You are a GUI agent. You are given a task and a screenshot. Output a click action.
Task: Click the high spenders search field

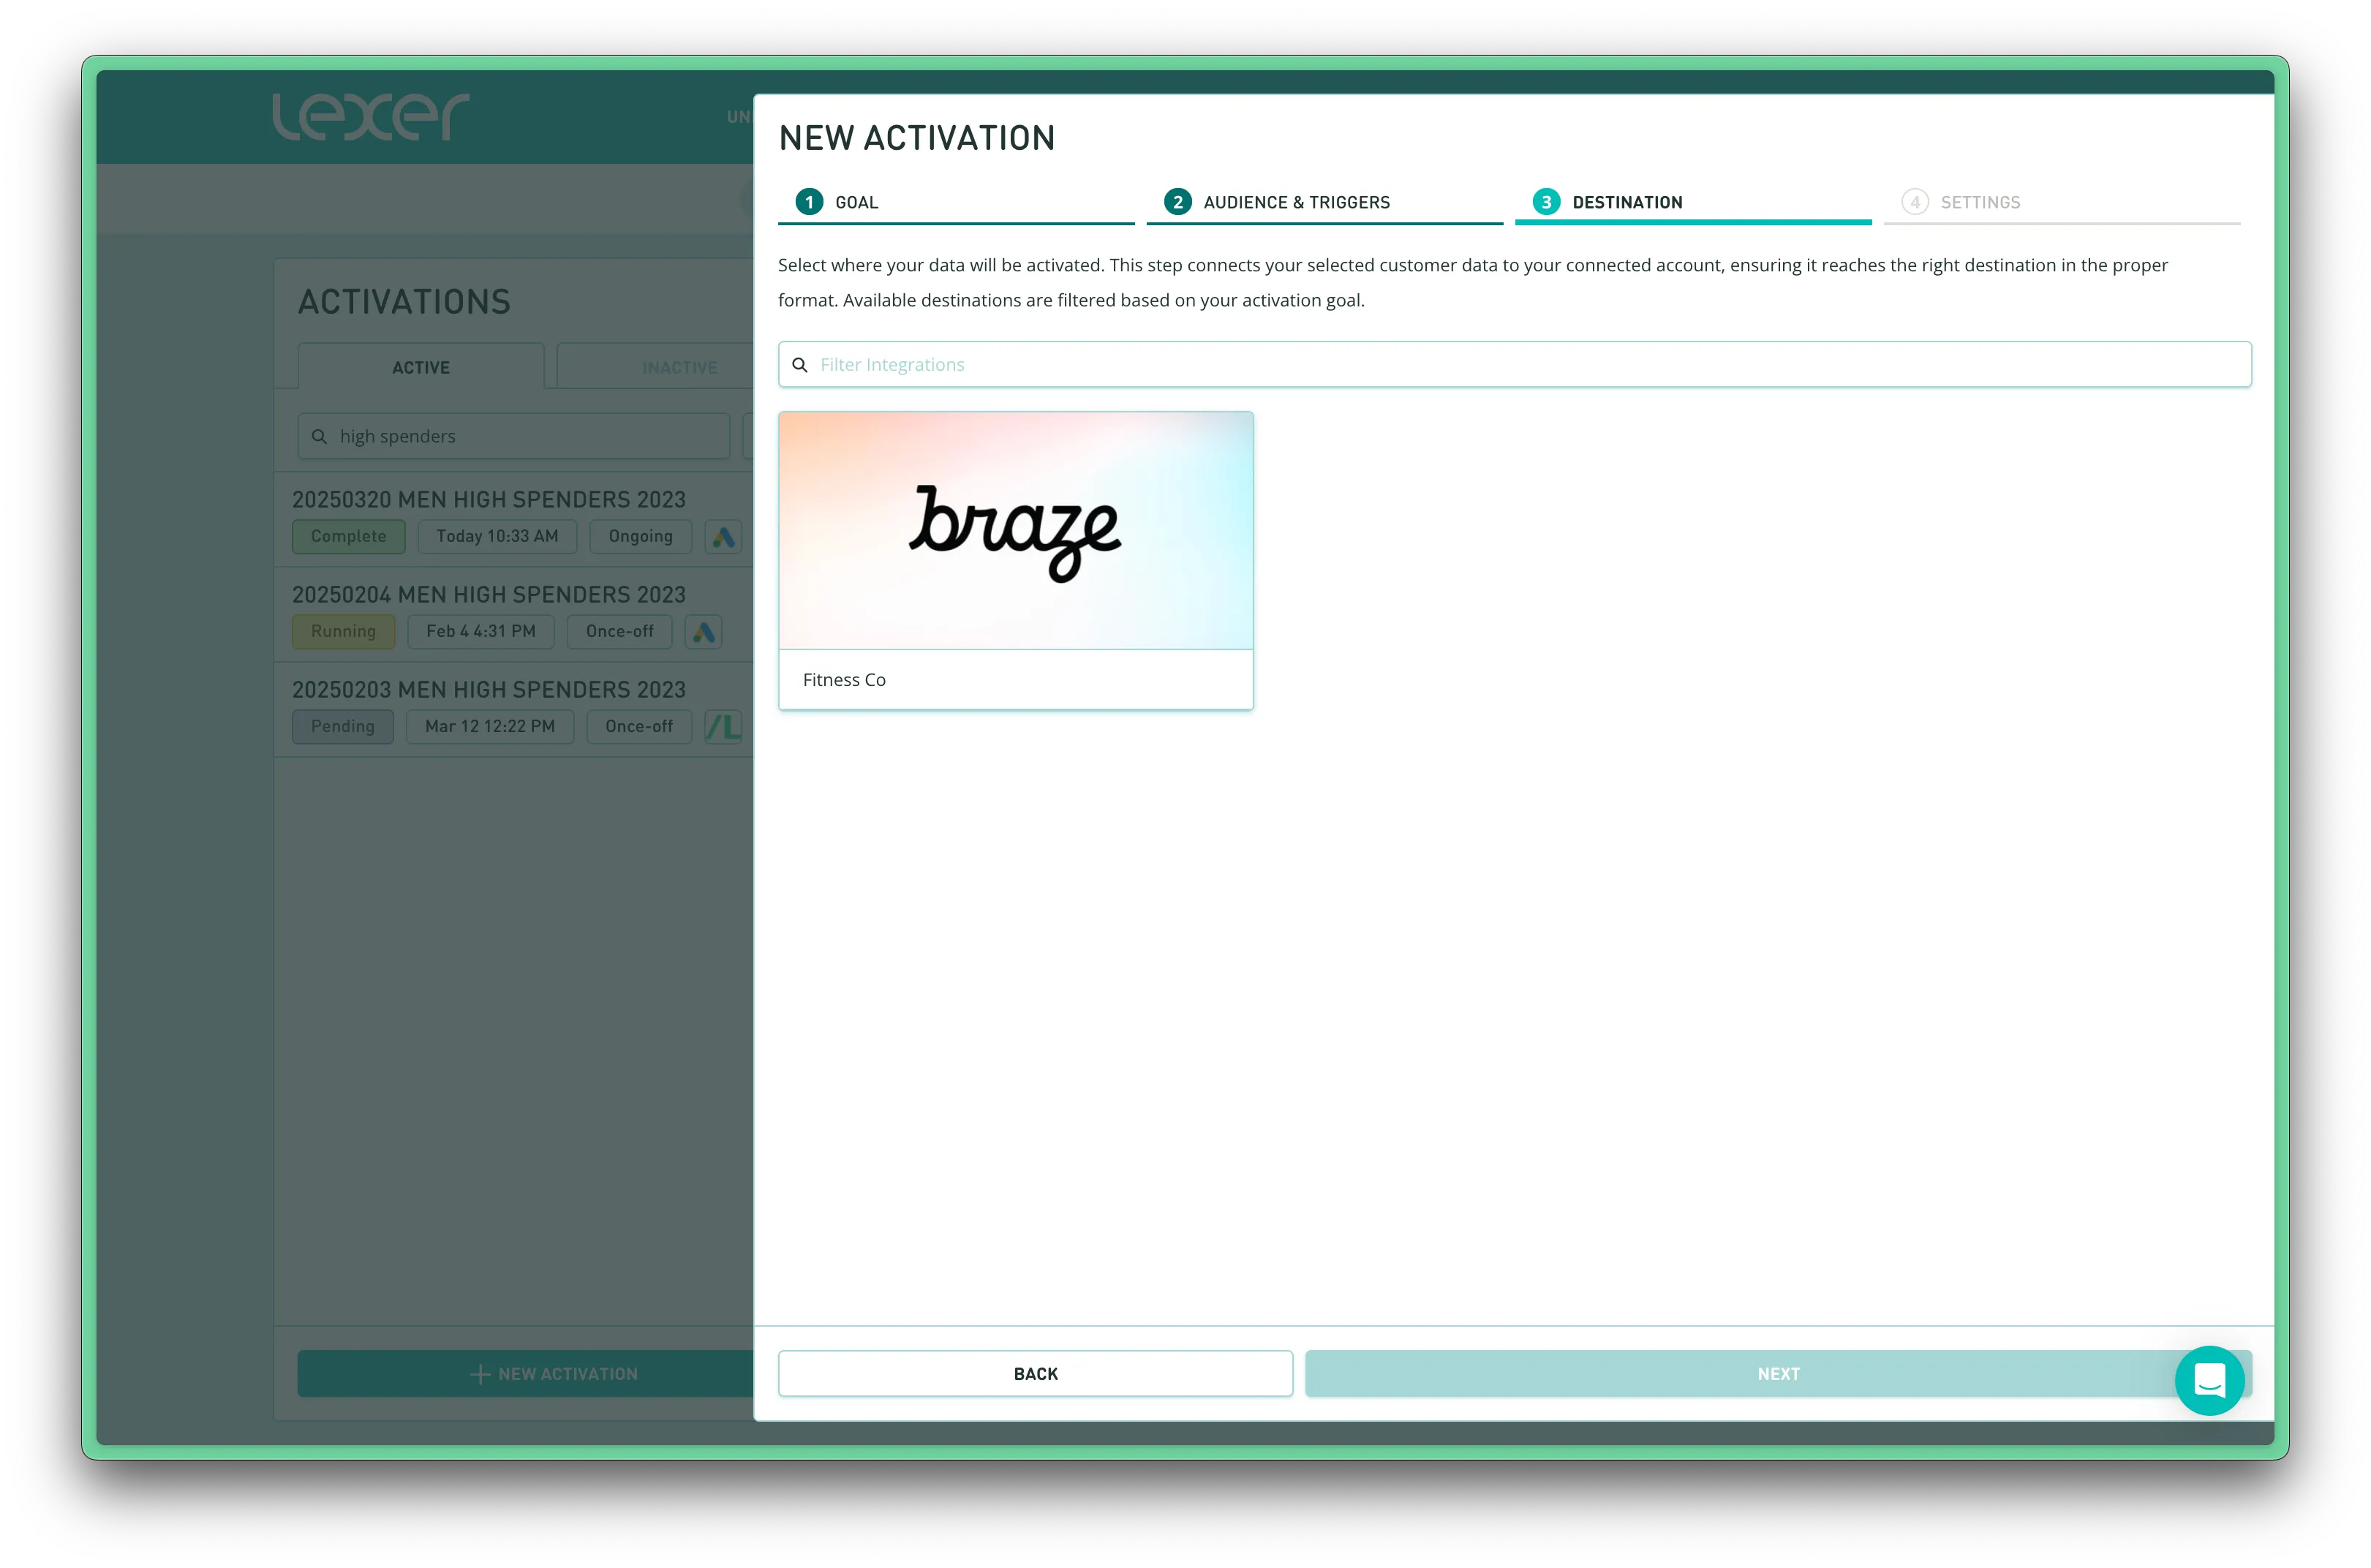click(x=530, y=437)
